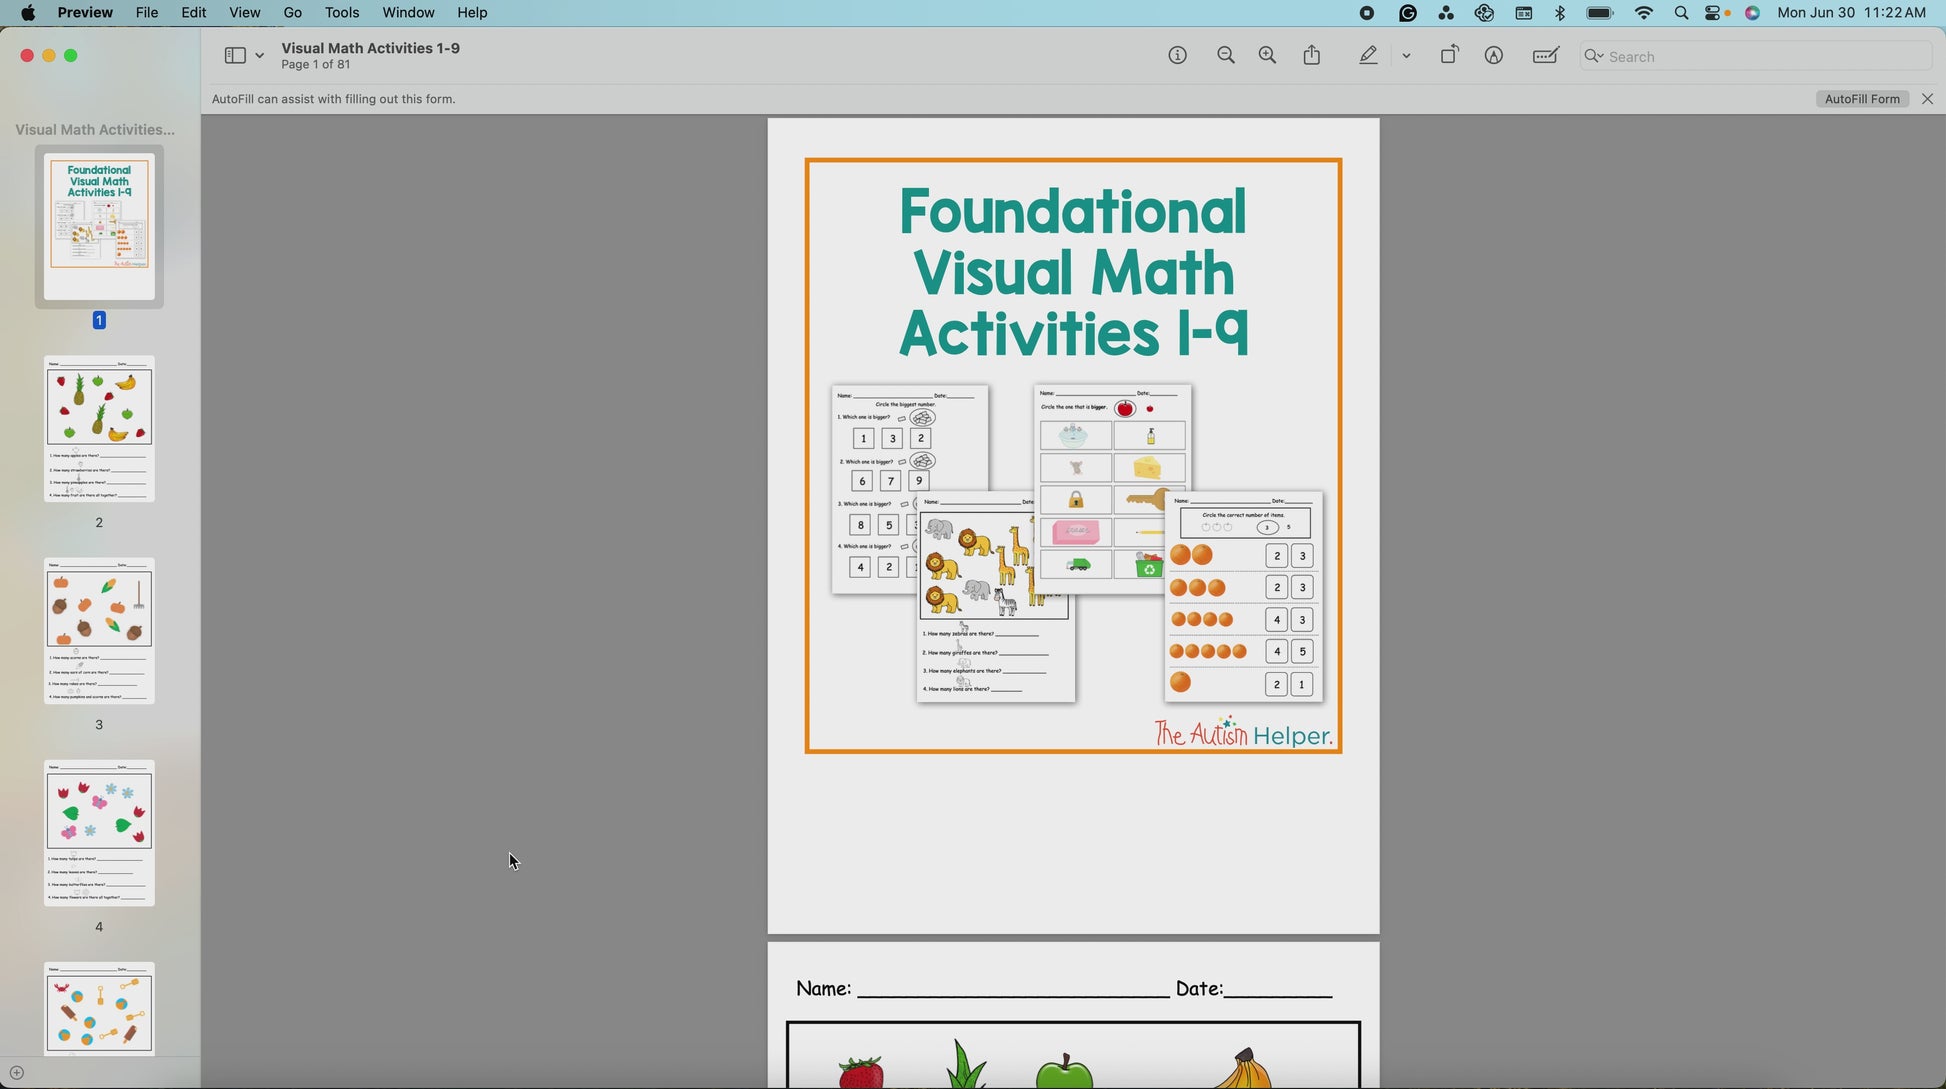
Task: Open the search options magnifier dropdown
Action: point(1594,56)
